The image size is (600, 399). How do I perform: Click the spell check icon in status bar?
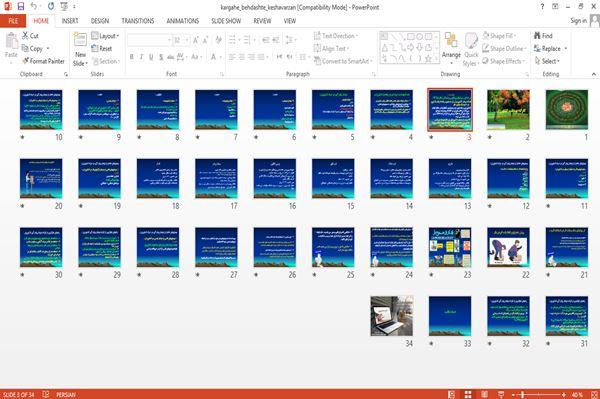[x=46, y=394]
